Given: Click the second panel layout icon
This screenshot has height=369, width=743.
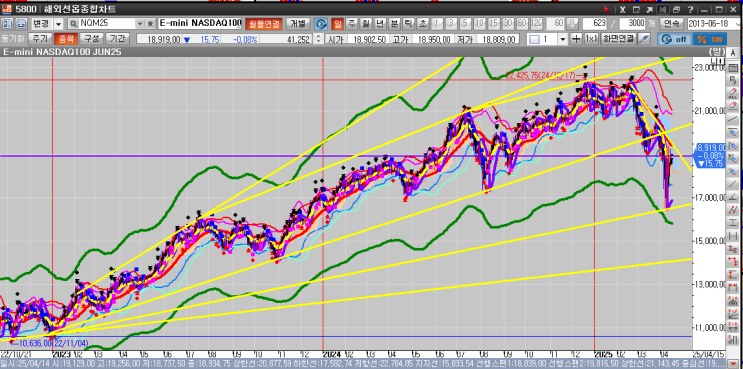Looking at the screenshot, I should point(21,24).
